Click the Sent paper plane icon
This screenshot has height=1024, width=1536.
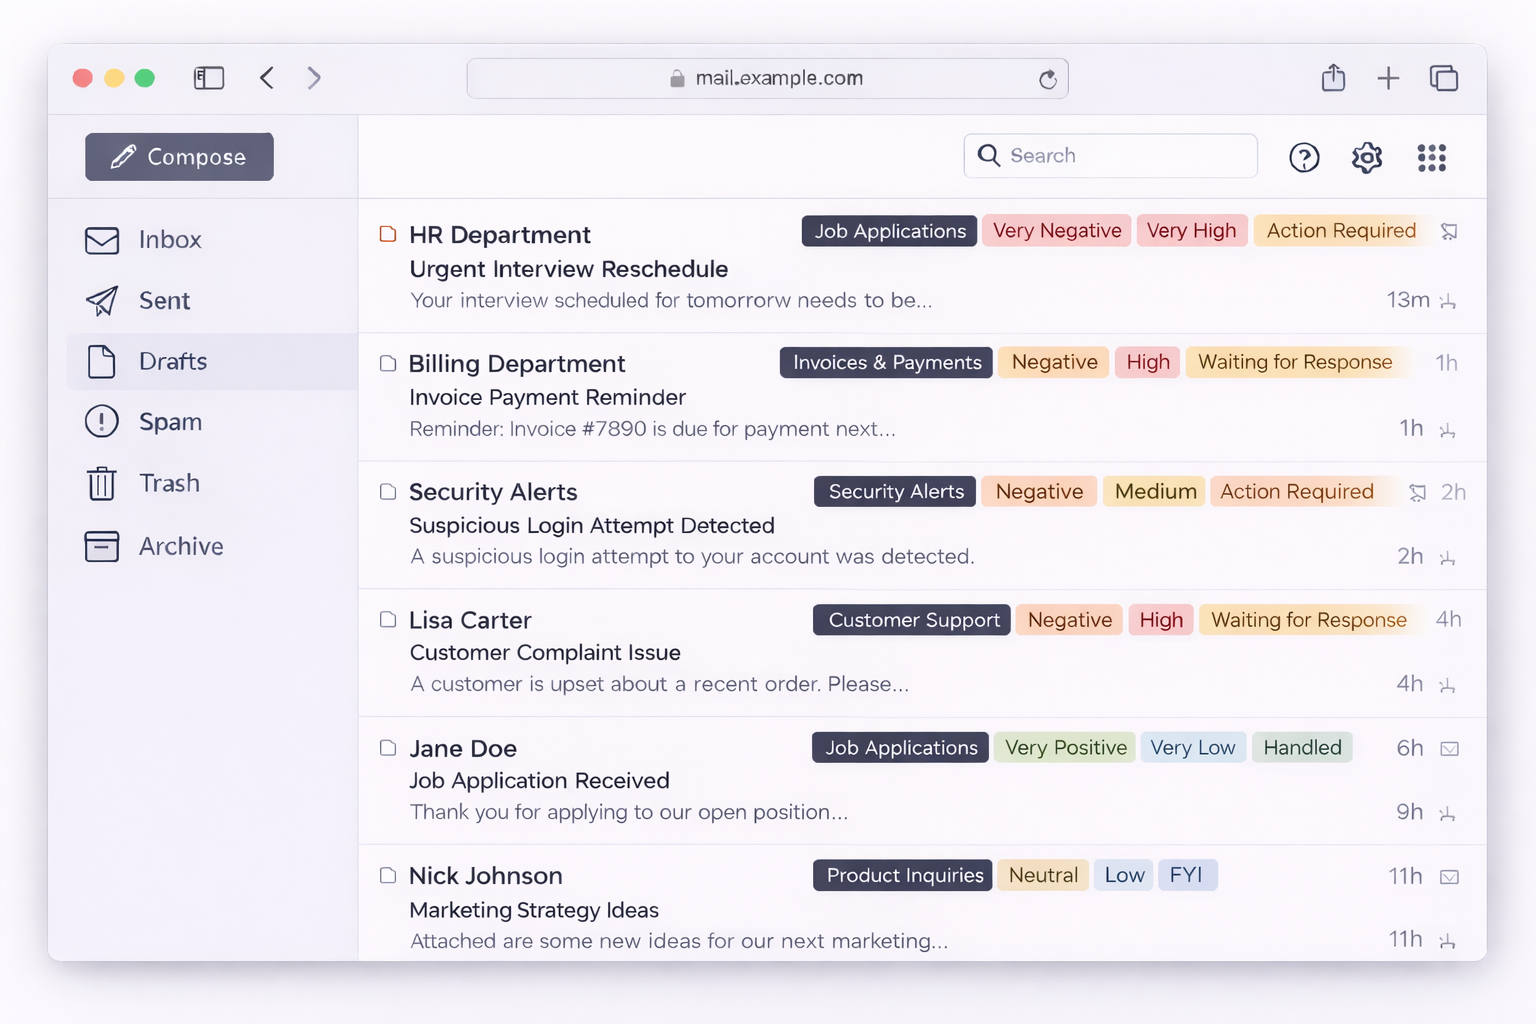coord(102,301)
